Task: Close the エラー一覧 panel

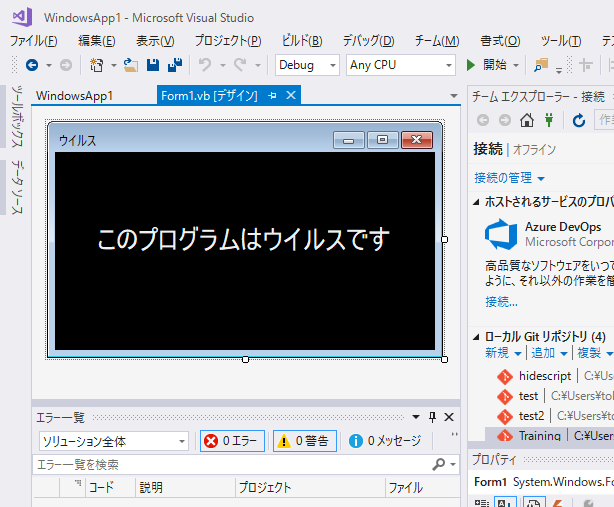Action: pos(449,417)
